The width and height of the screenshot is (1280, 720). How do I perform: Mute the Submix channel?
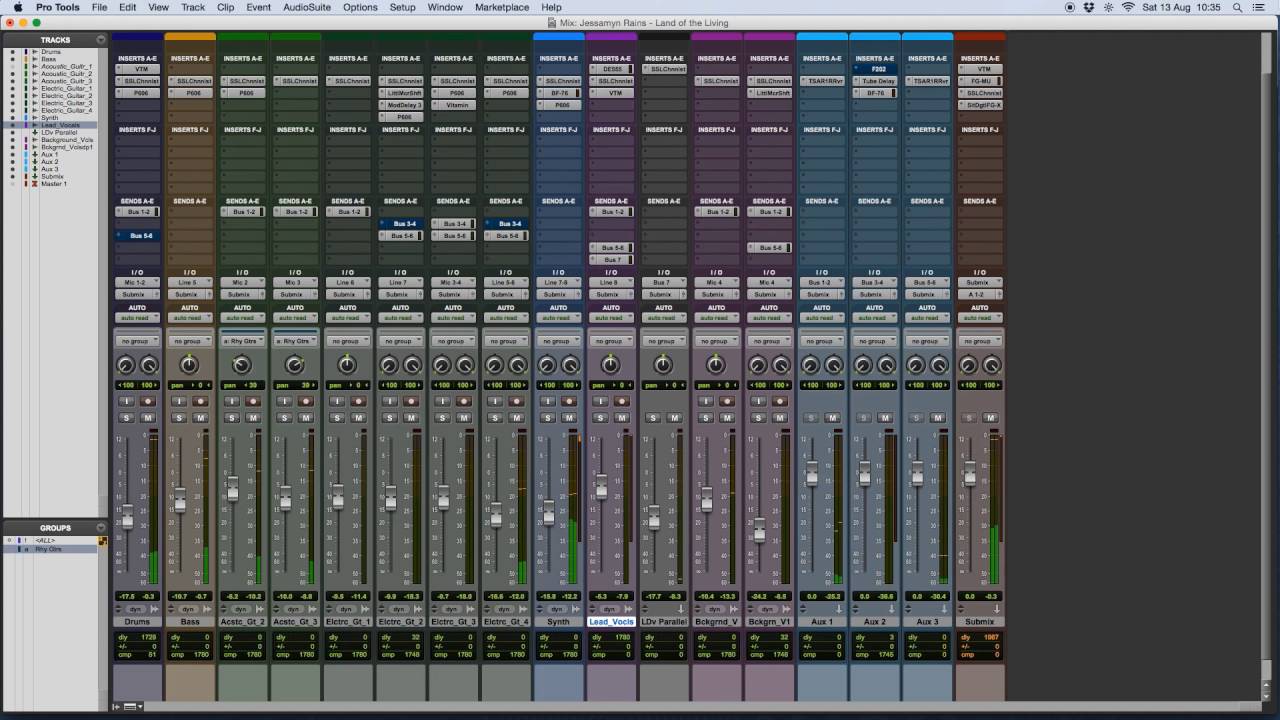[x=990, y=418]
